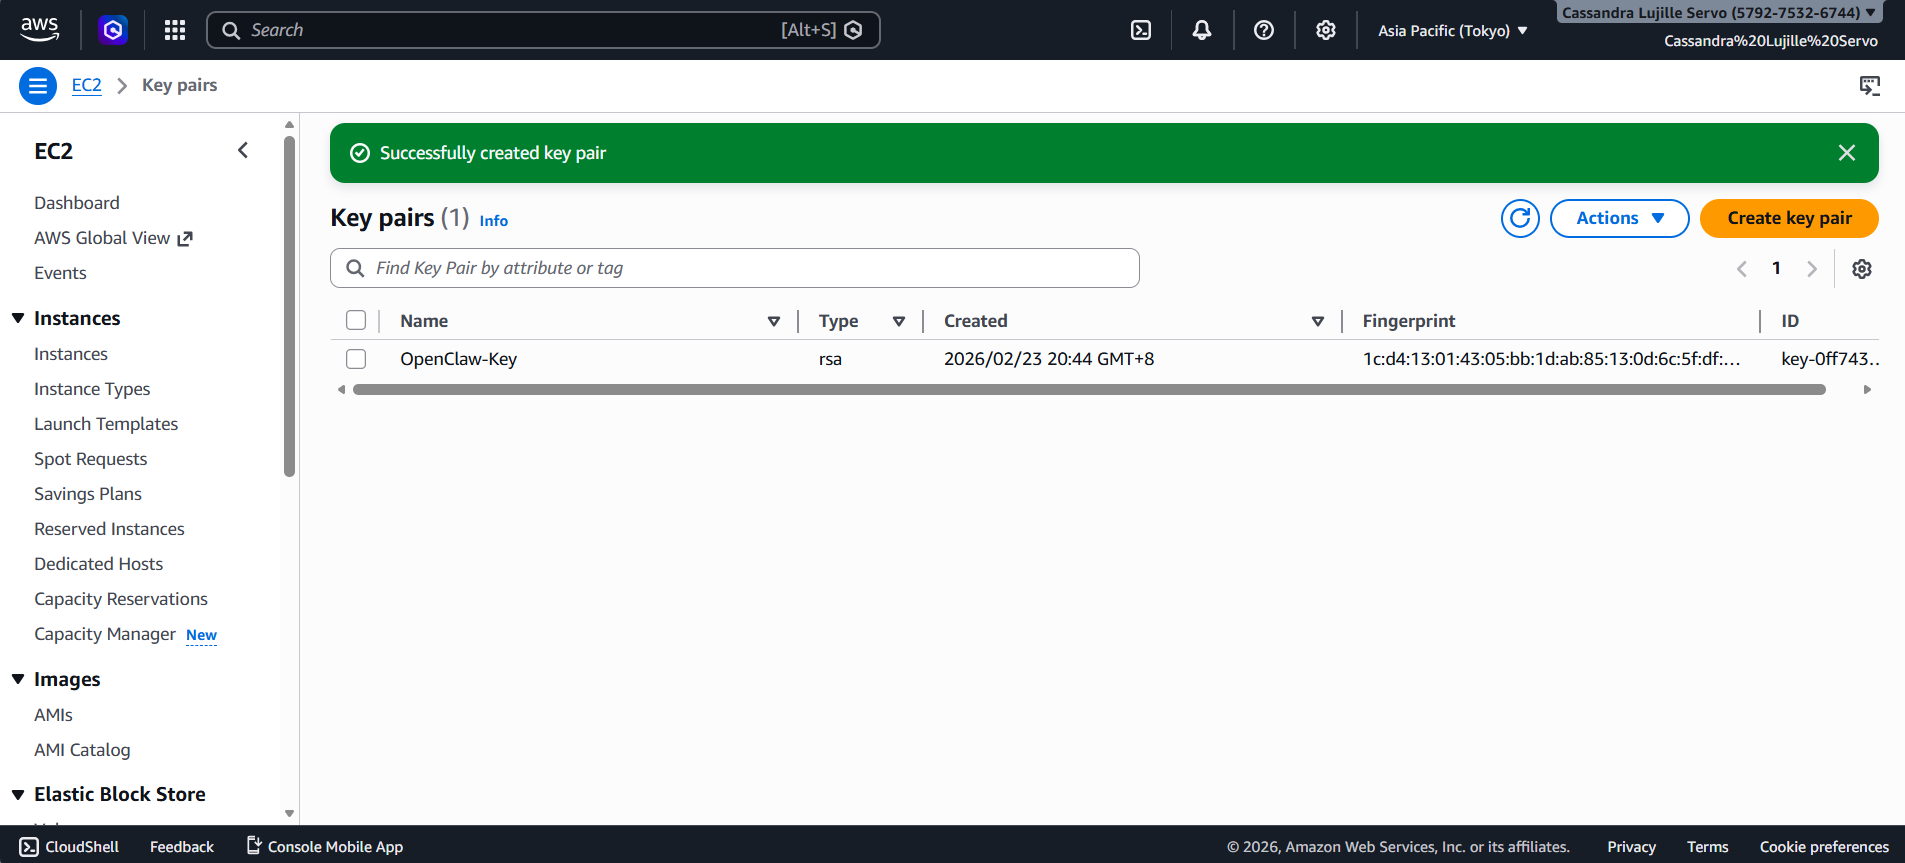Open the Info link next to Key pairs
The width and height of the screenshot is (1905, 863).
tap(494, 221)
